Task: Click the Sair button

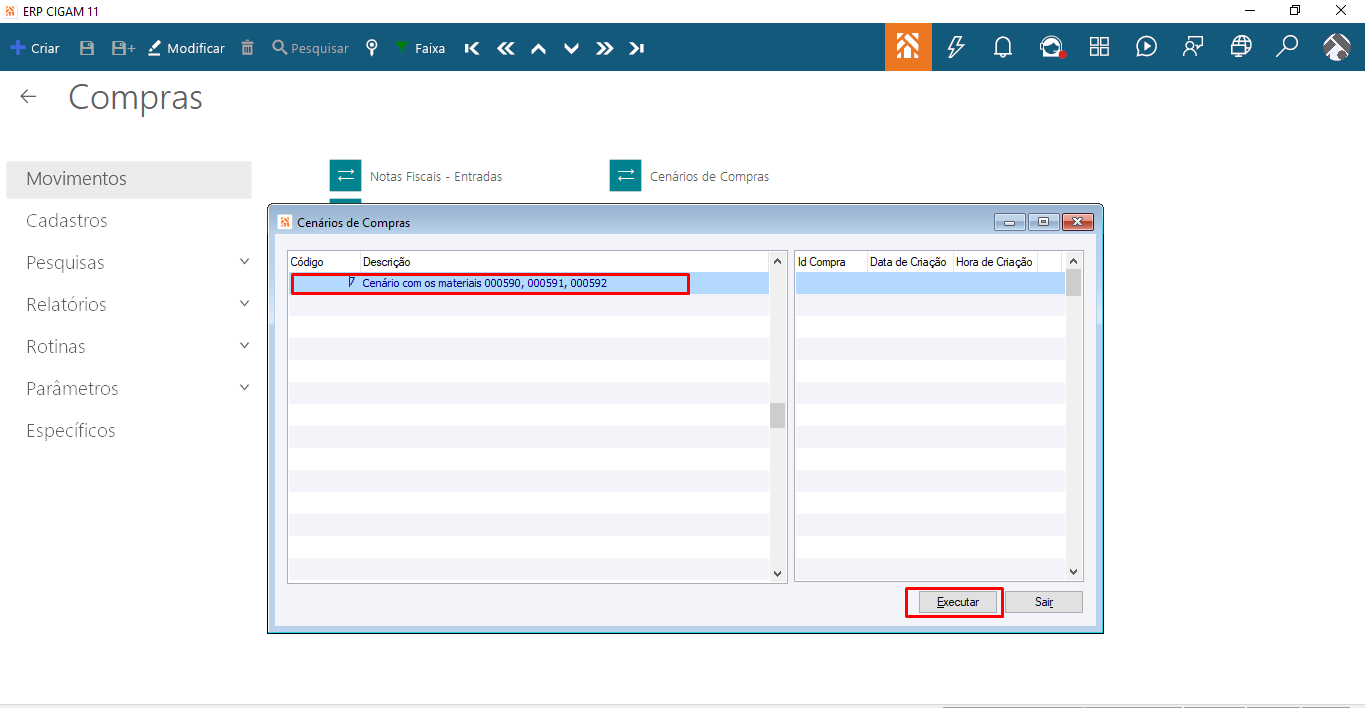Action: (x=1044, y=602)
